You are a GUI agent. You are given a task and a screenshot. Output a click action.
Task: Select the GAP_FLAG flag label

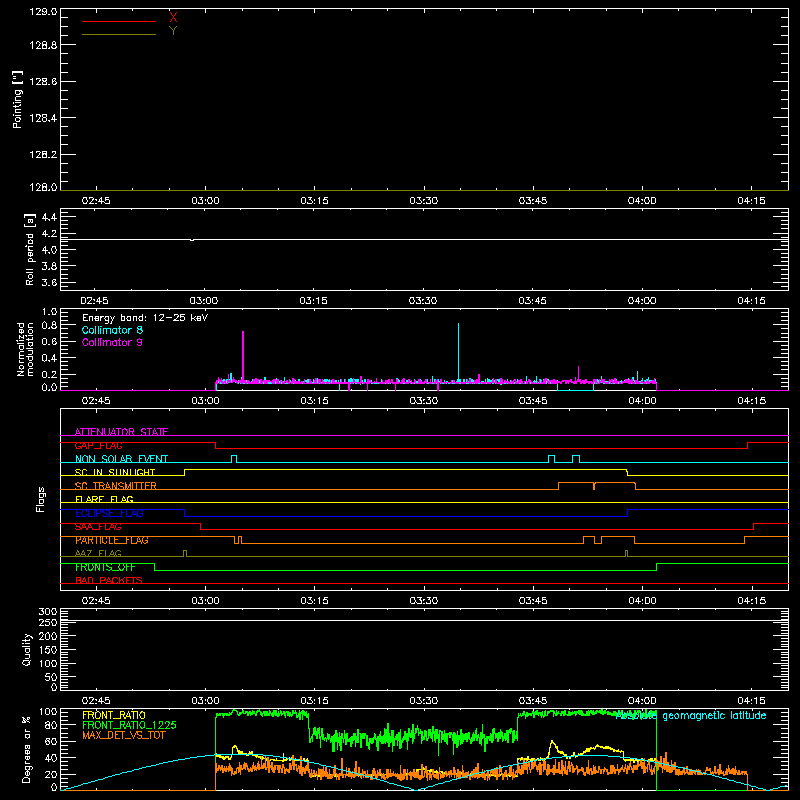pos(98,445)
